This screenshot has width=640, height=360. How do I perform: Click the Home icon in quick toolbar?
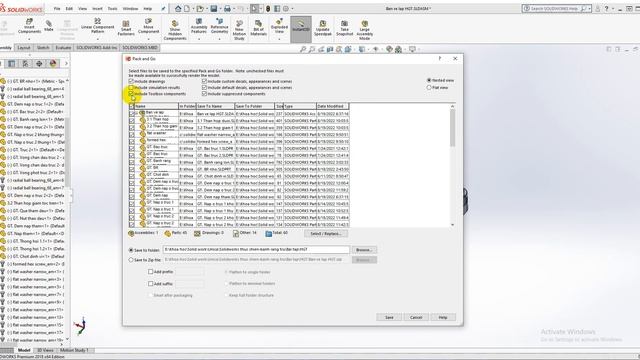[x=178, y=8]
